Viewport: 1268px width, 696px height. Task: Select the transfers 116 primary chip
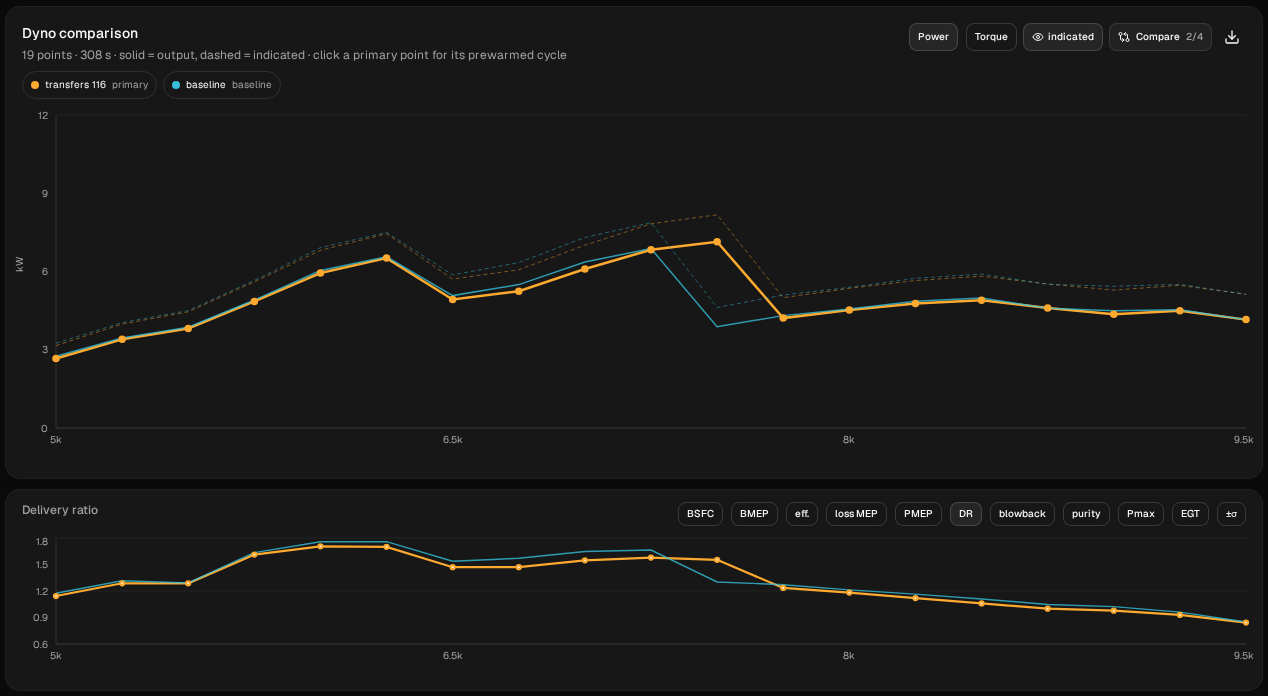[89, 85]
